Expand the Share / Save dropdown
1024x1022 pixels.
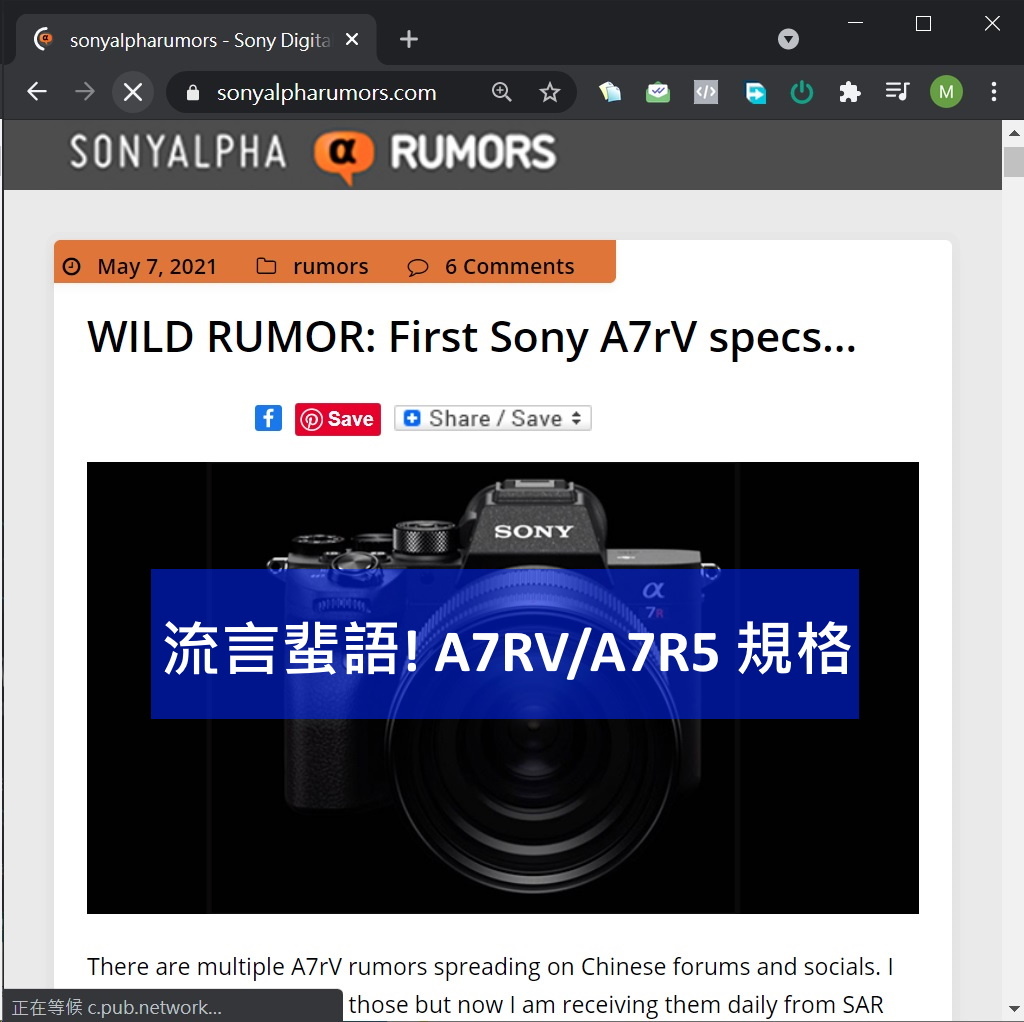[x=493, y=418]
